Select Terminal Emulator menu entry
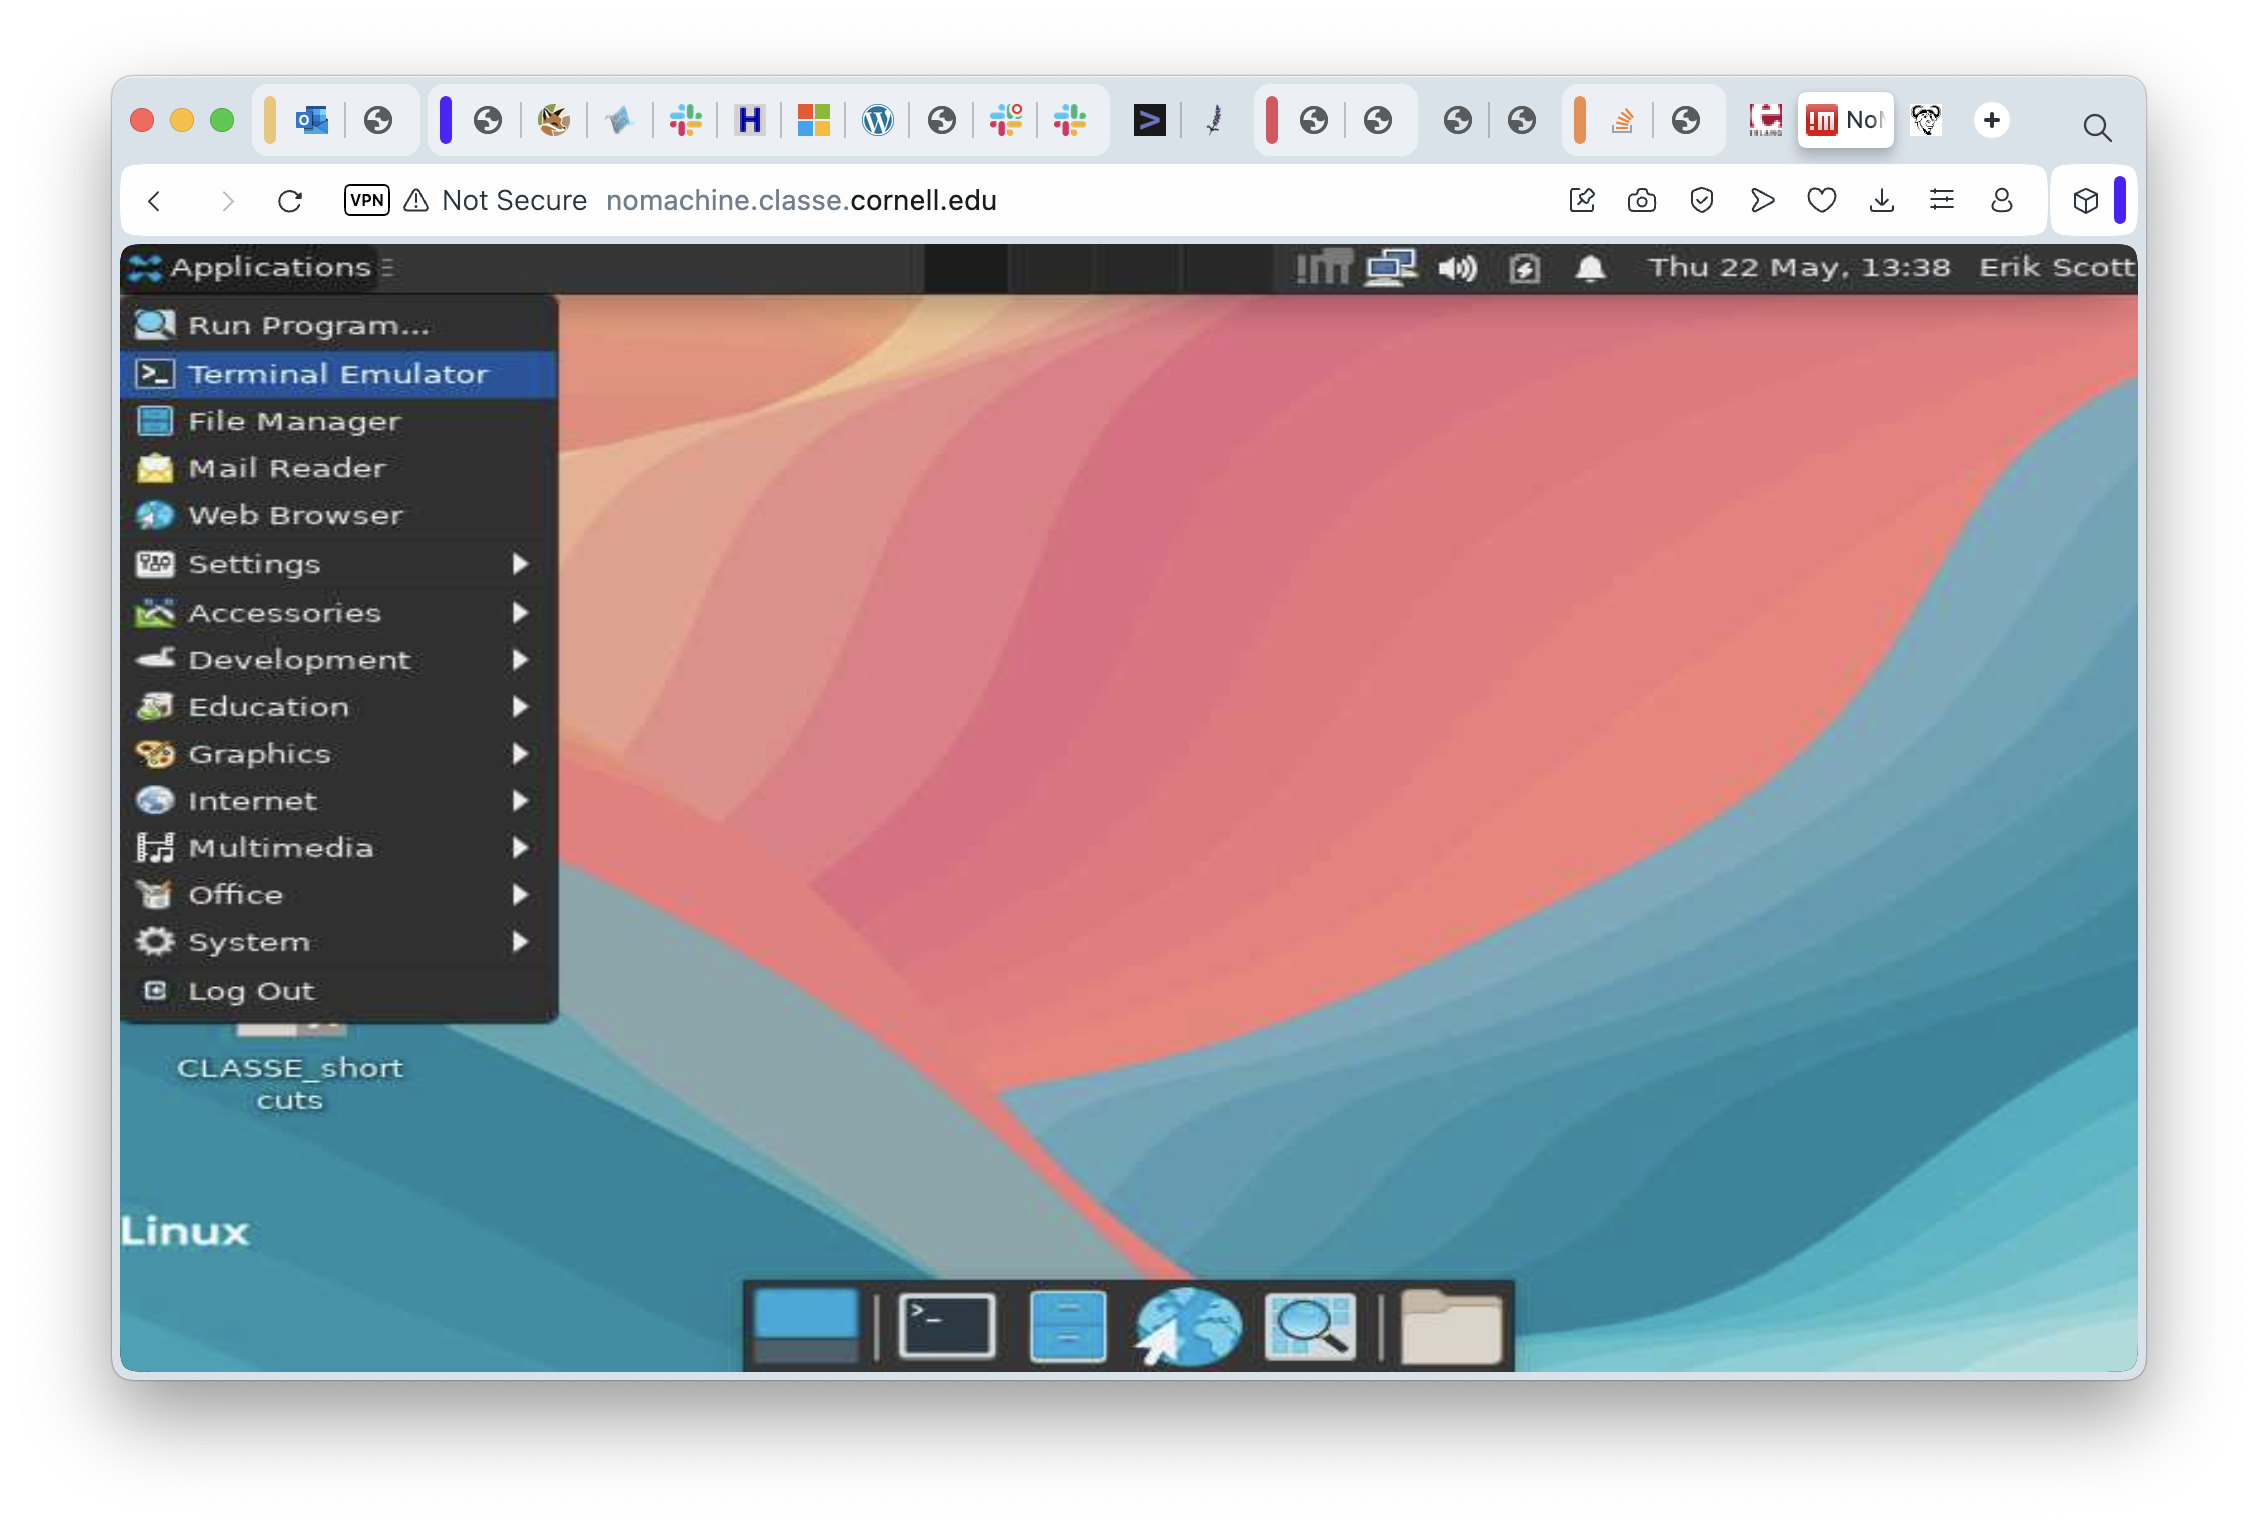Image resolution: width=2258 pixels, height=1528 pixels. pyautogui.click(x=338, y=374)
